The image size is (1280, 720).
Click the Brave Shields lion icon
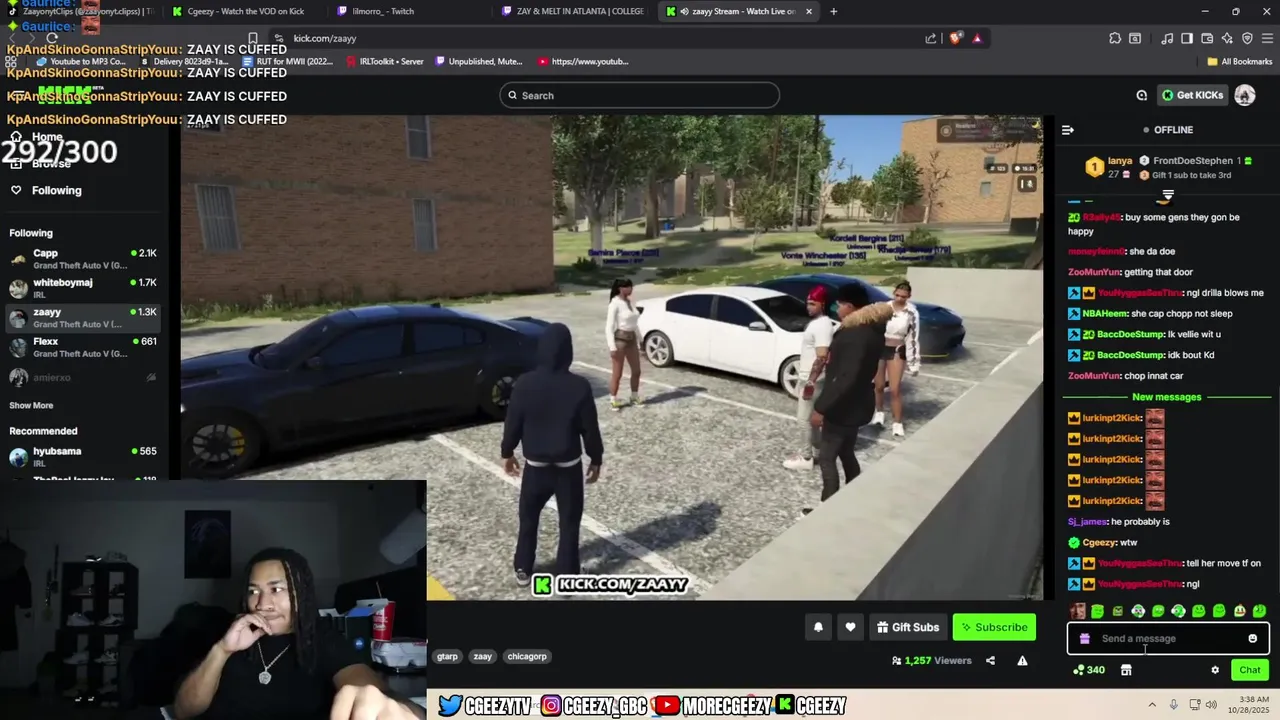tap(956, 38)
